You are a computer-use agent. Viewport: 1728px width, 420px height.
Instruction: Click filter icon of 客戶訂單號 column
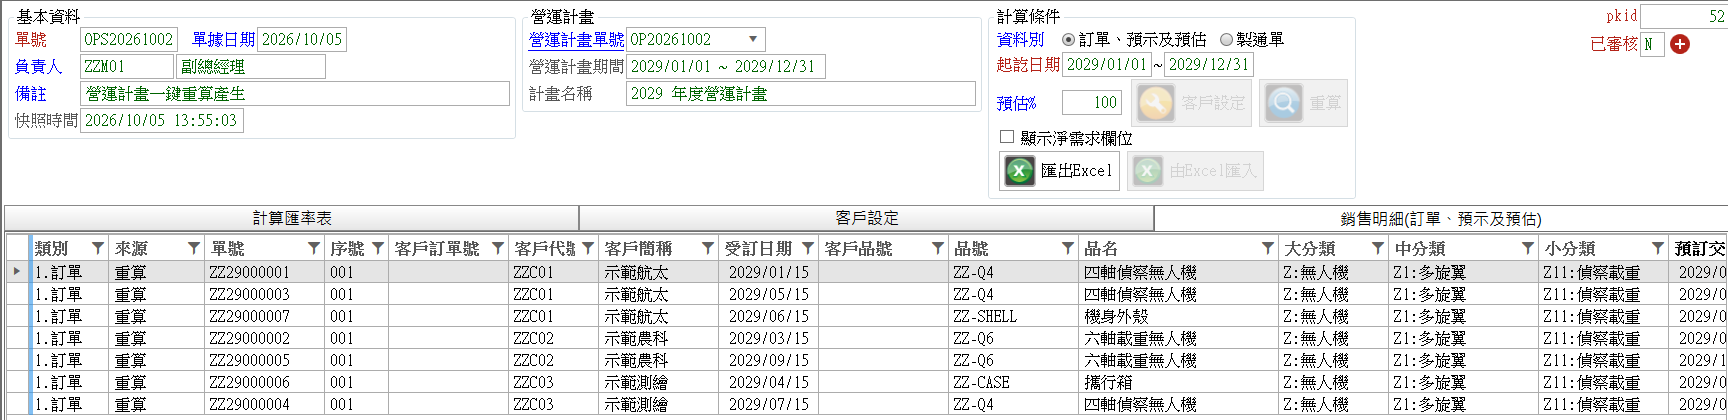498,248
